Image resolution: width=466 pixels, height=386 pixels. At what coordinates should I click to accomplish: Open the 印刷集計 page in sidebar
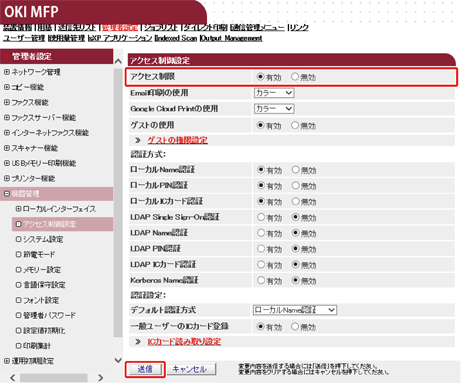point(37,346)
